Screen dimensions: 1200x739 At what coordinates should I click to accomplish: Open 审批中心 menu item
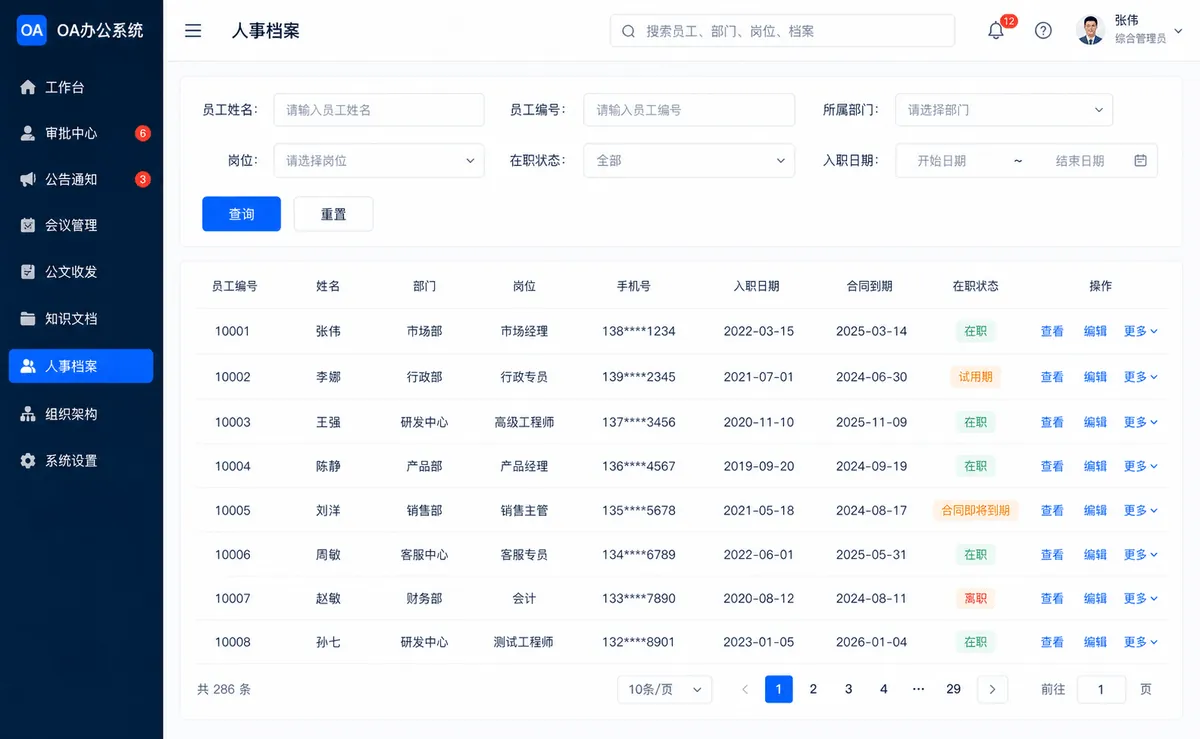[81, 133]
